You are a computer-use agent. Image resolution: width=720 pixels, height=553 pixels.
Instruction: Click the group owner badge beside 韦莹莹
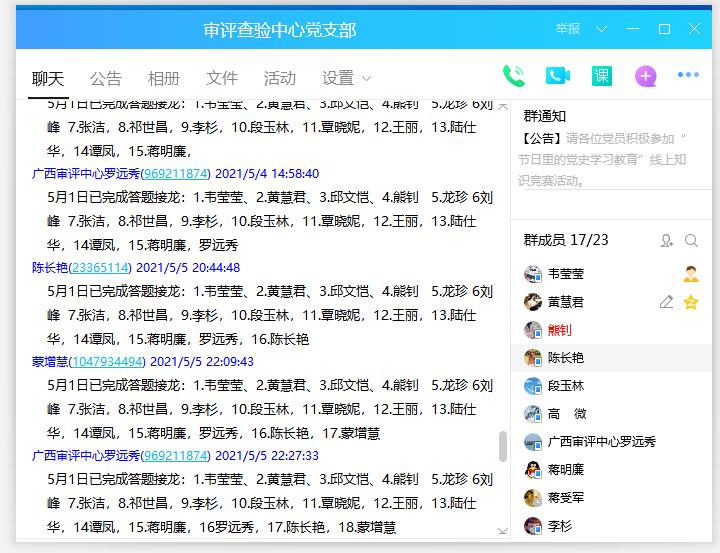click(x=691, y=274)
